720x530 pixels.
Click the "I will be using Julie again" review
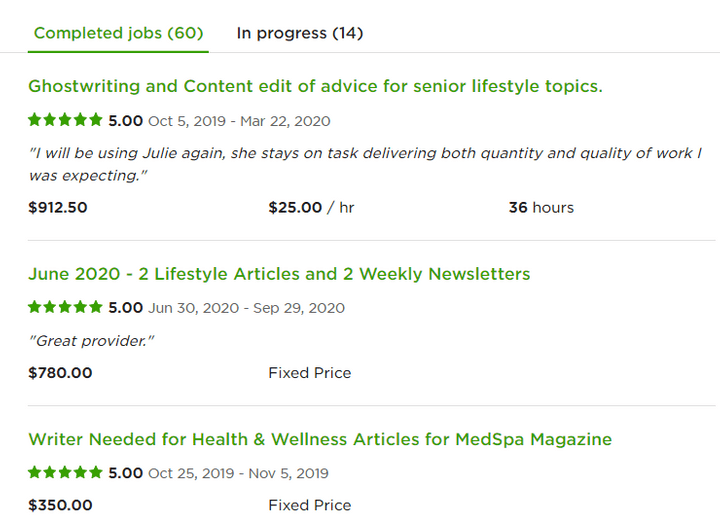coord(365,164)
